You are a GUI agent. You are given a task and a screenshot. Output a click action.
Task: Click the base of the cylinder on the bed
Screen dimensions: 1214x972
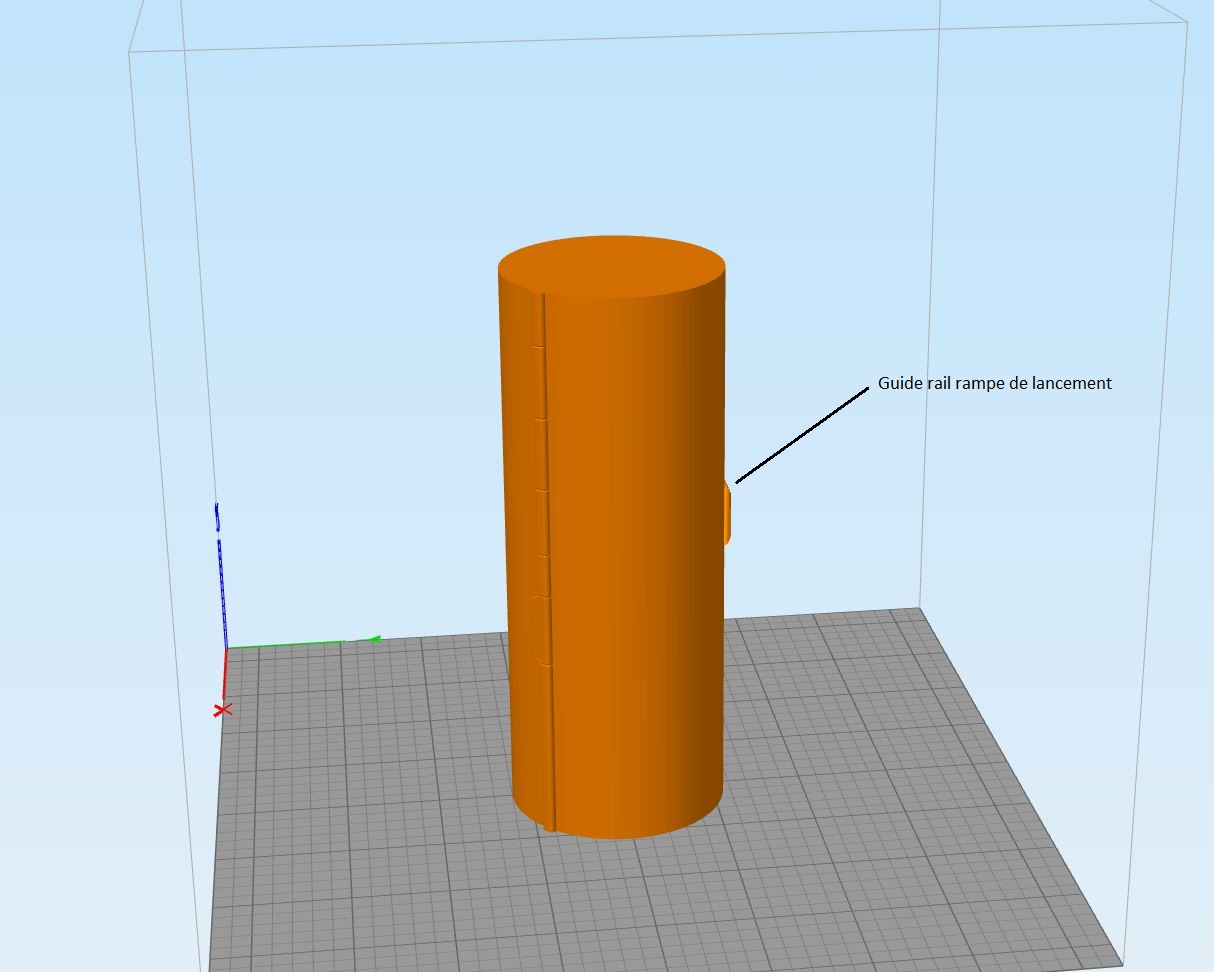[620, 832]
